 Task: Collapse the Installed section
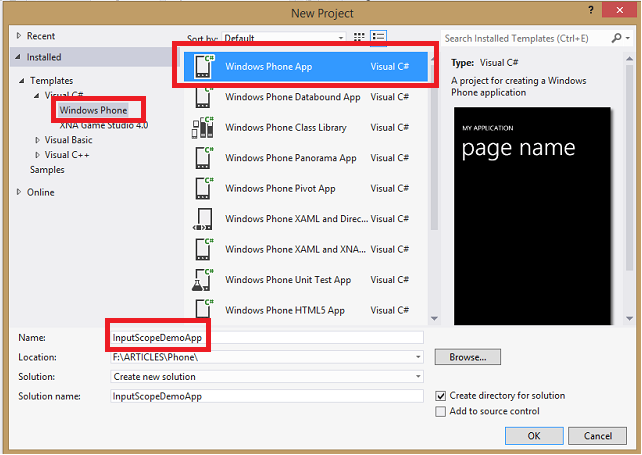[18, 57]
